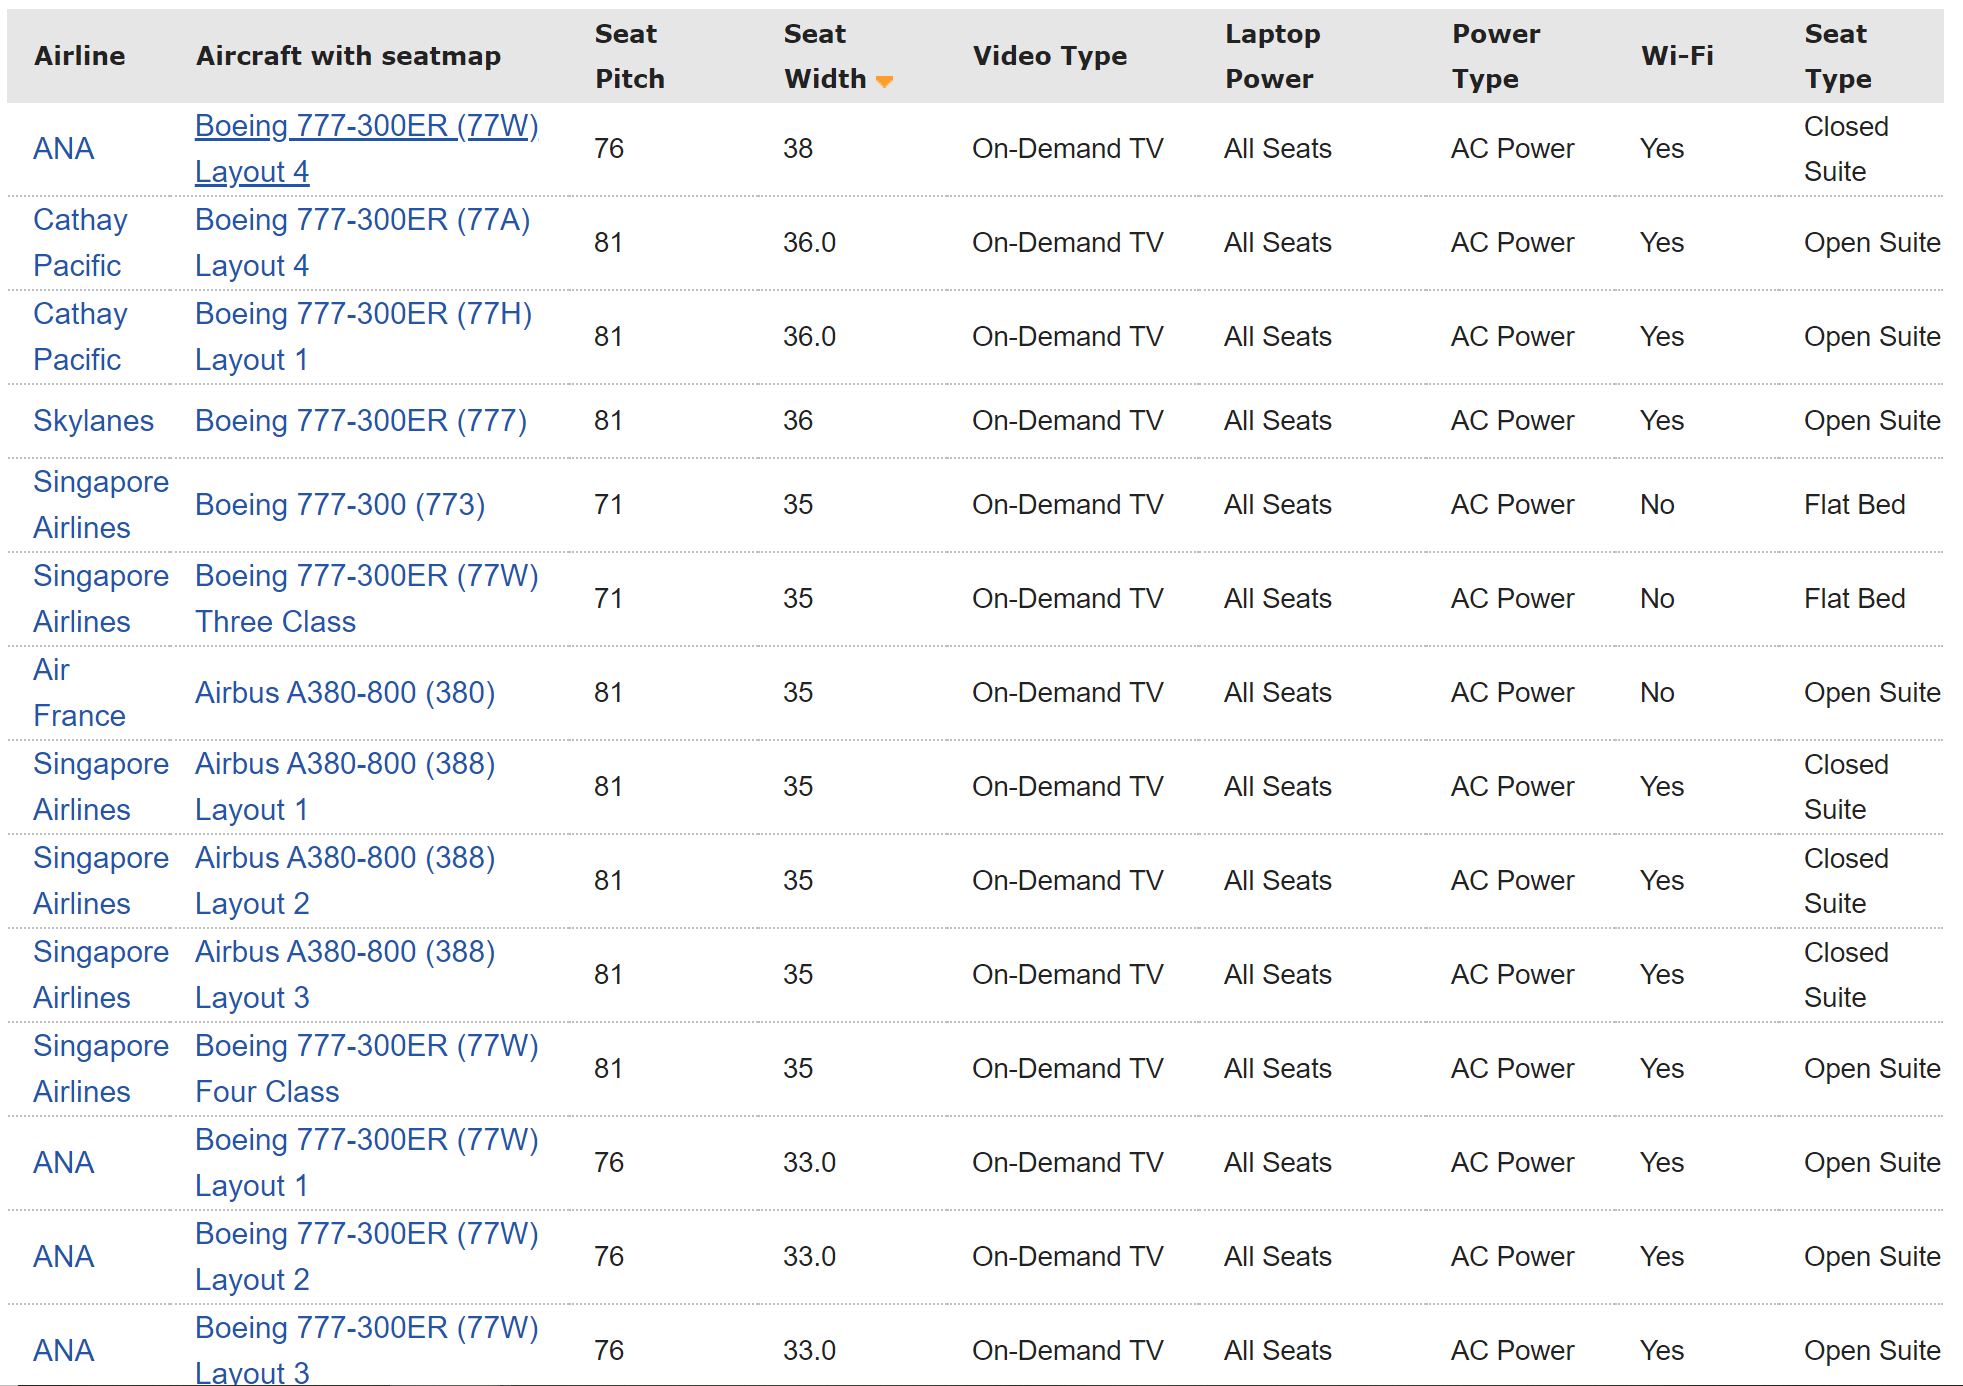This screenshot has width=1963, height=1386.
Task: Open ANA Boeing 777-300ER (77W) Layout 2 seatmap
Action: pyautogui.click(x=366, y=1257)
